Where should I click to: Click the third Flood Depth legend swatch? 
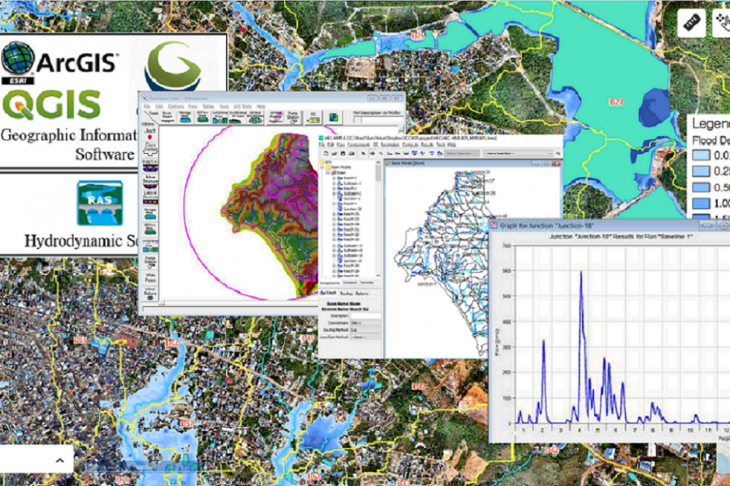(x=701, y=187)
